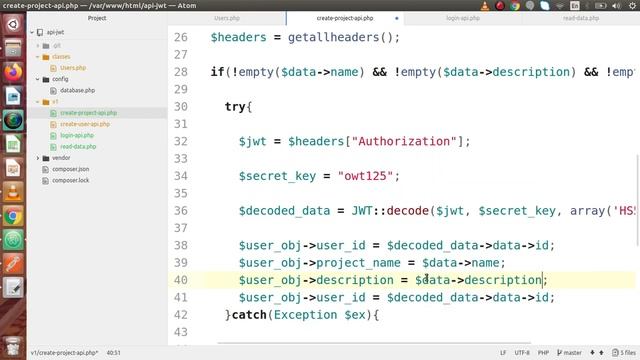Collapse the config folder
Image resolution: width=640 pixels, height=360 pixels.
38,79
